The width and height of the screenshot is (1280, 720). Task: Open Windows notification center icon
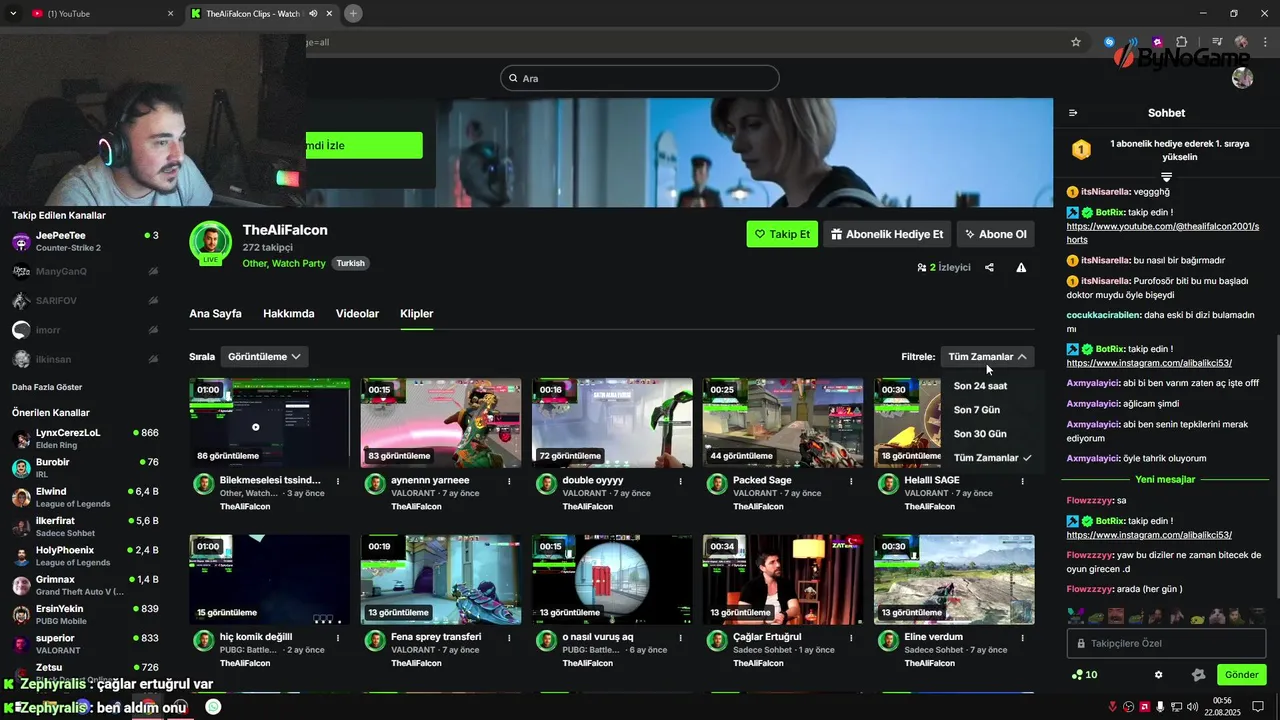(1256, 707)
